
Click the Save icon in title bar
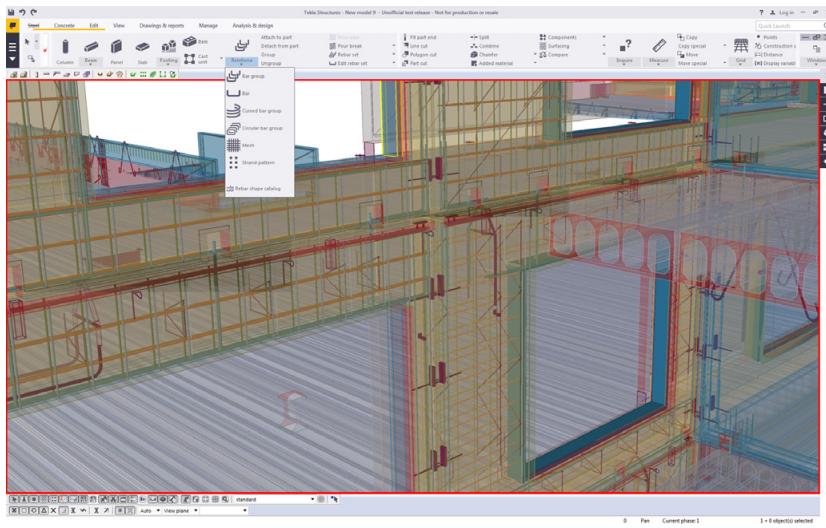pos(11,12)
